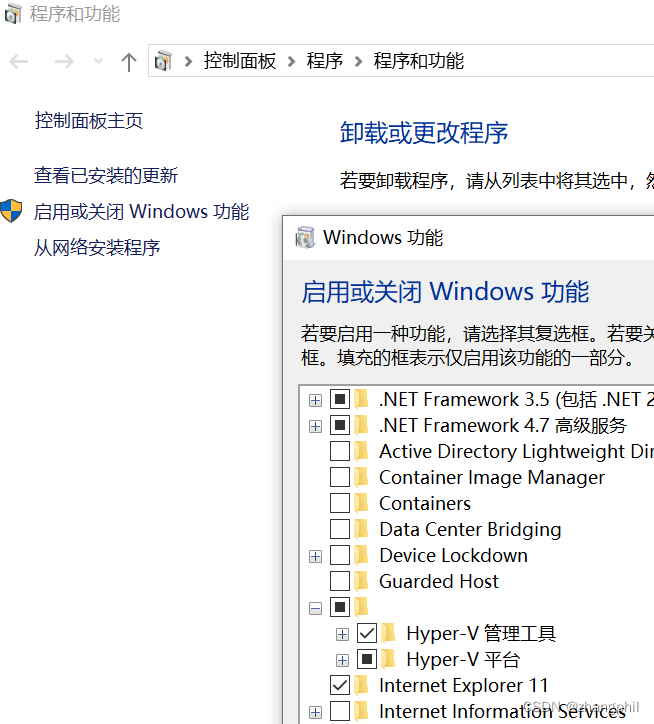Select Hyper-V 平台 row text

point(463,660)
